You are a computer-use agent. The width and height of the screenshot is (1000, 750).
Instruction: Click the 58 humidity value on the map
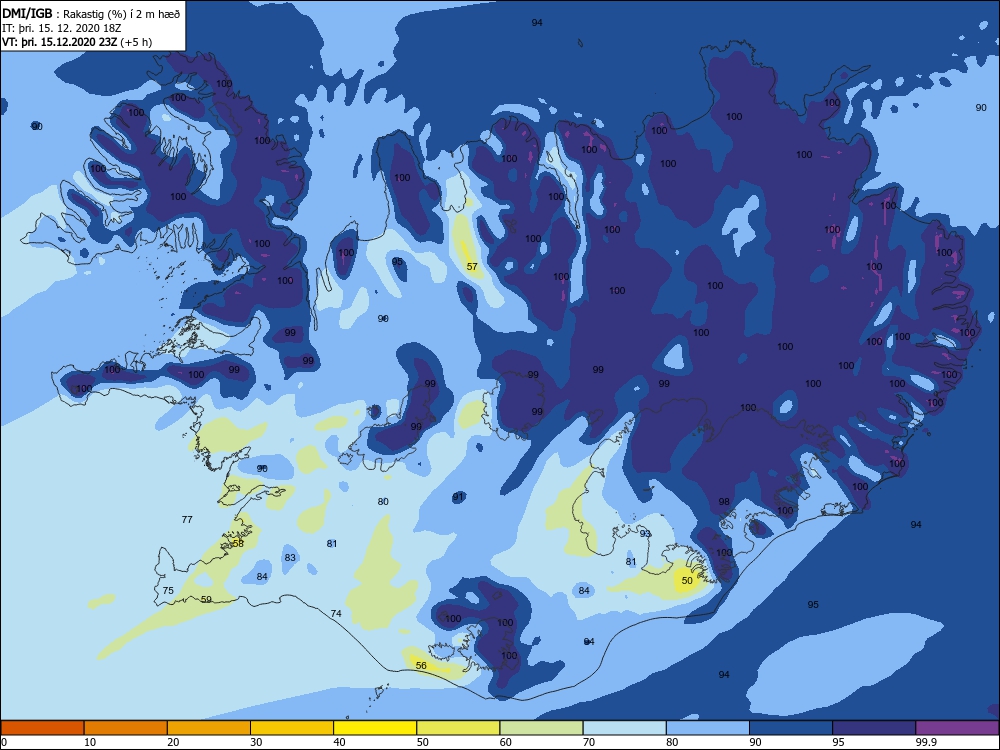pos(238,543)
